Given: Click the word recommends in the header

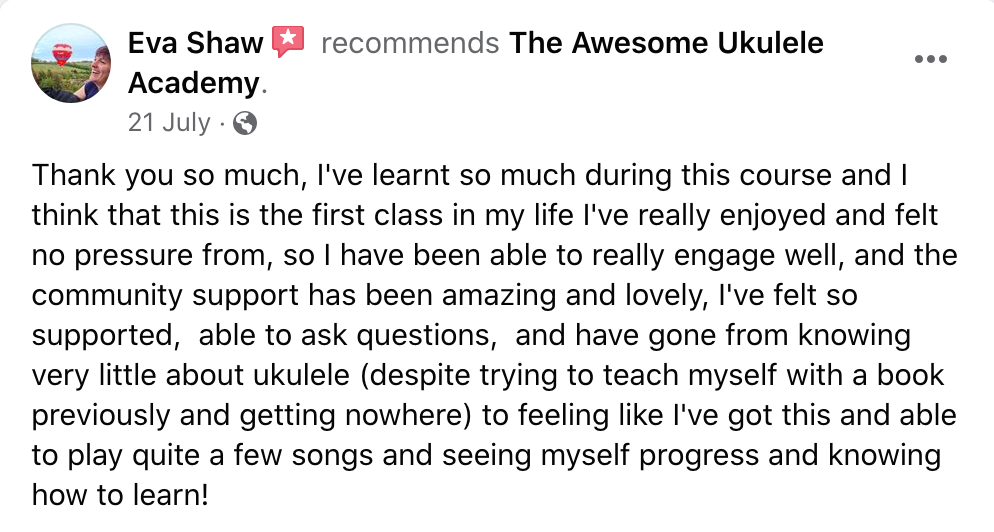Looking at the screenshot, I should click(x=410, y=43).
